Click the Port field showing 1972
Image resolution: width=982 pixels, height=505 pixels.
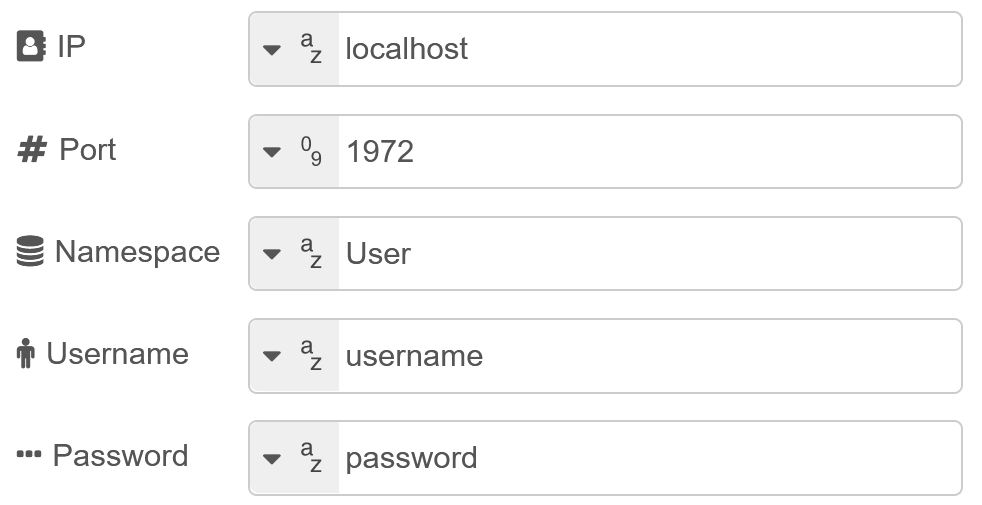pos(648,151)
